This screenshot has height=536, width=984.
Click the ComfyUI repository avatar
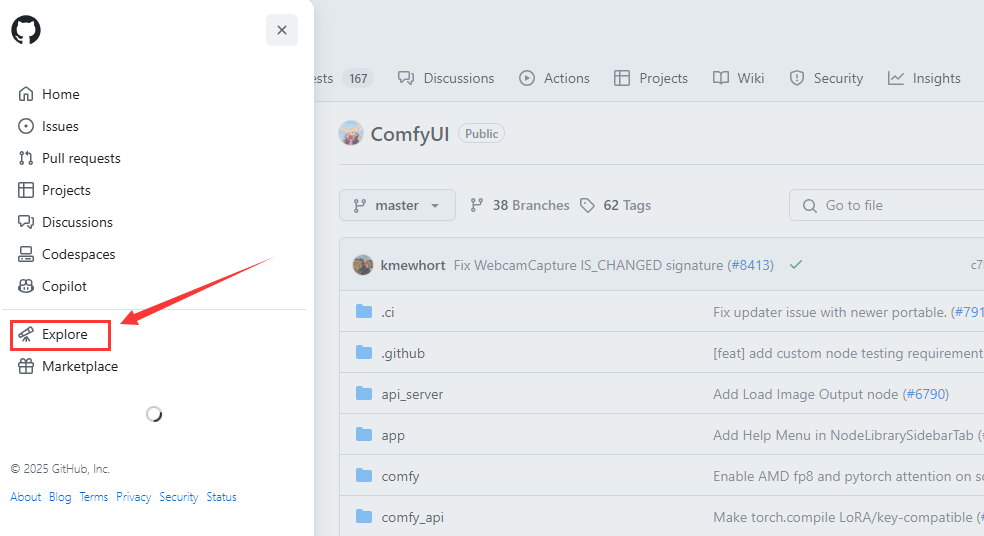click(x=351, y=134)
